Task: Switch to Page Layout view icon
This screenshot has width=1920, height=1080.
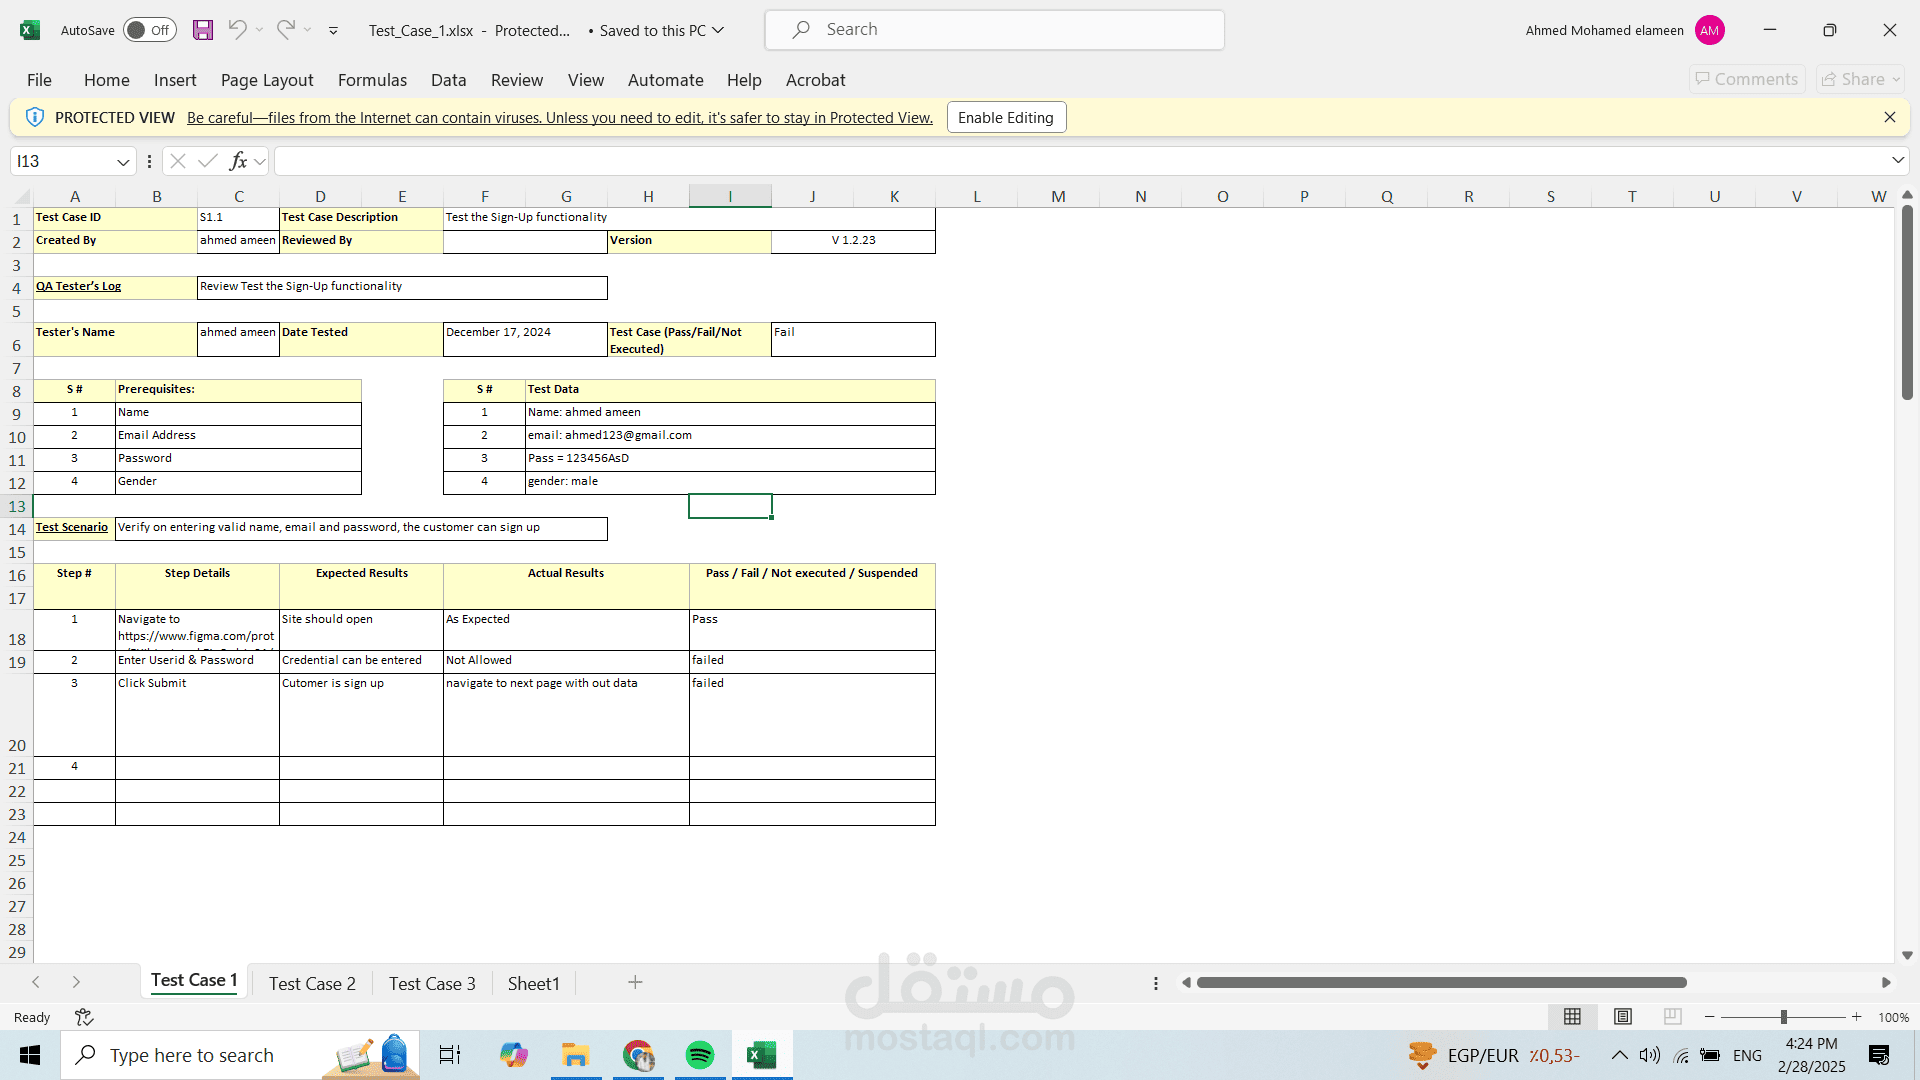Action: pos(1623,1017)
